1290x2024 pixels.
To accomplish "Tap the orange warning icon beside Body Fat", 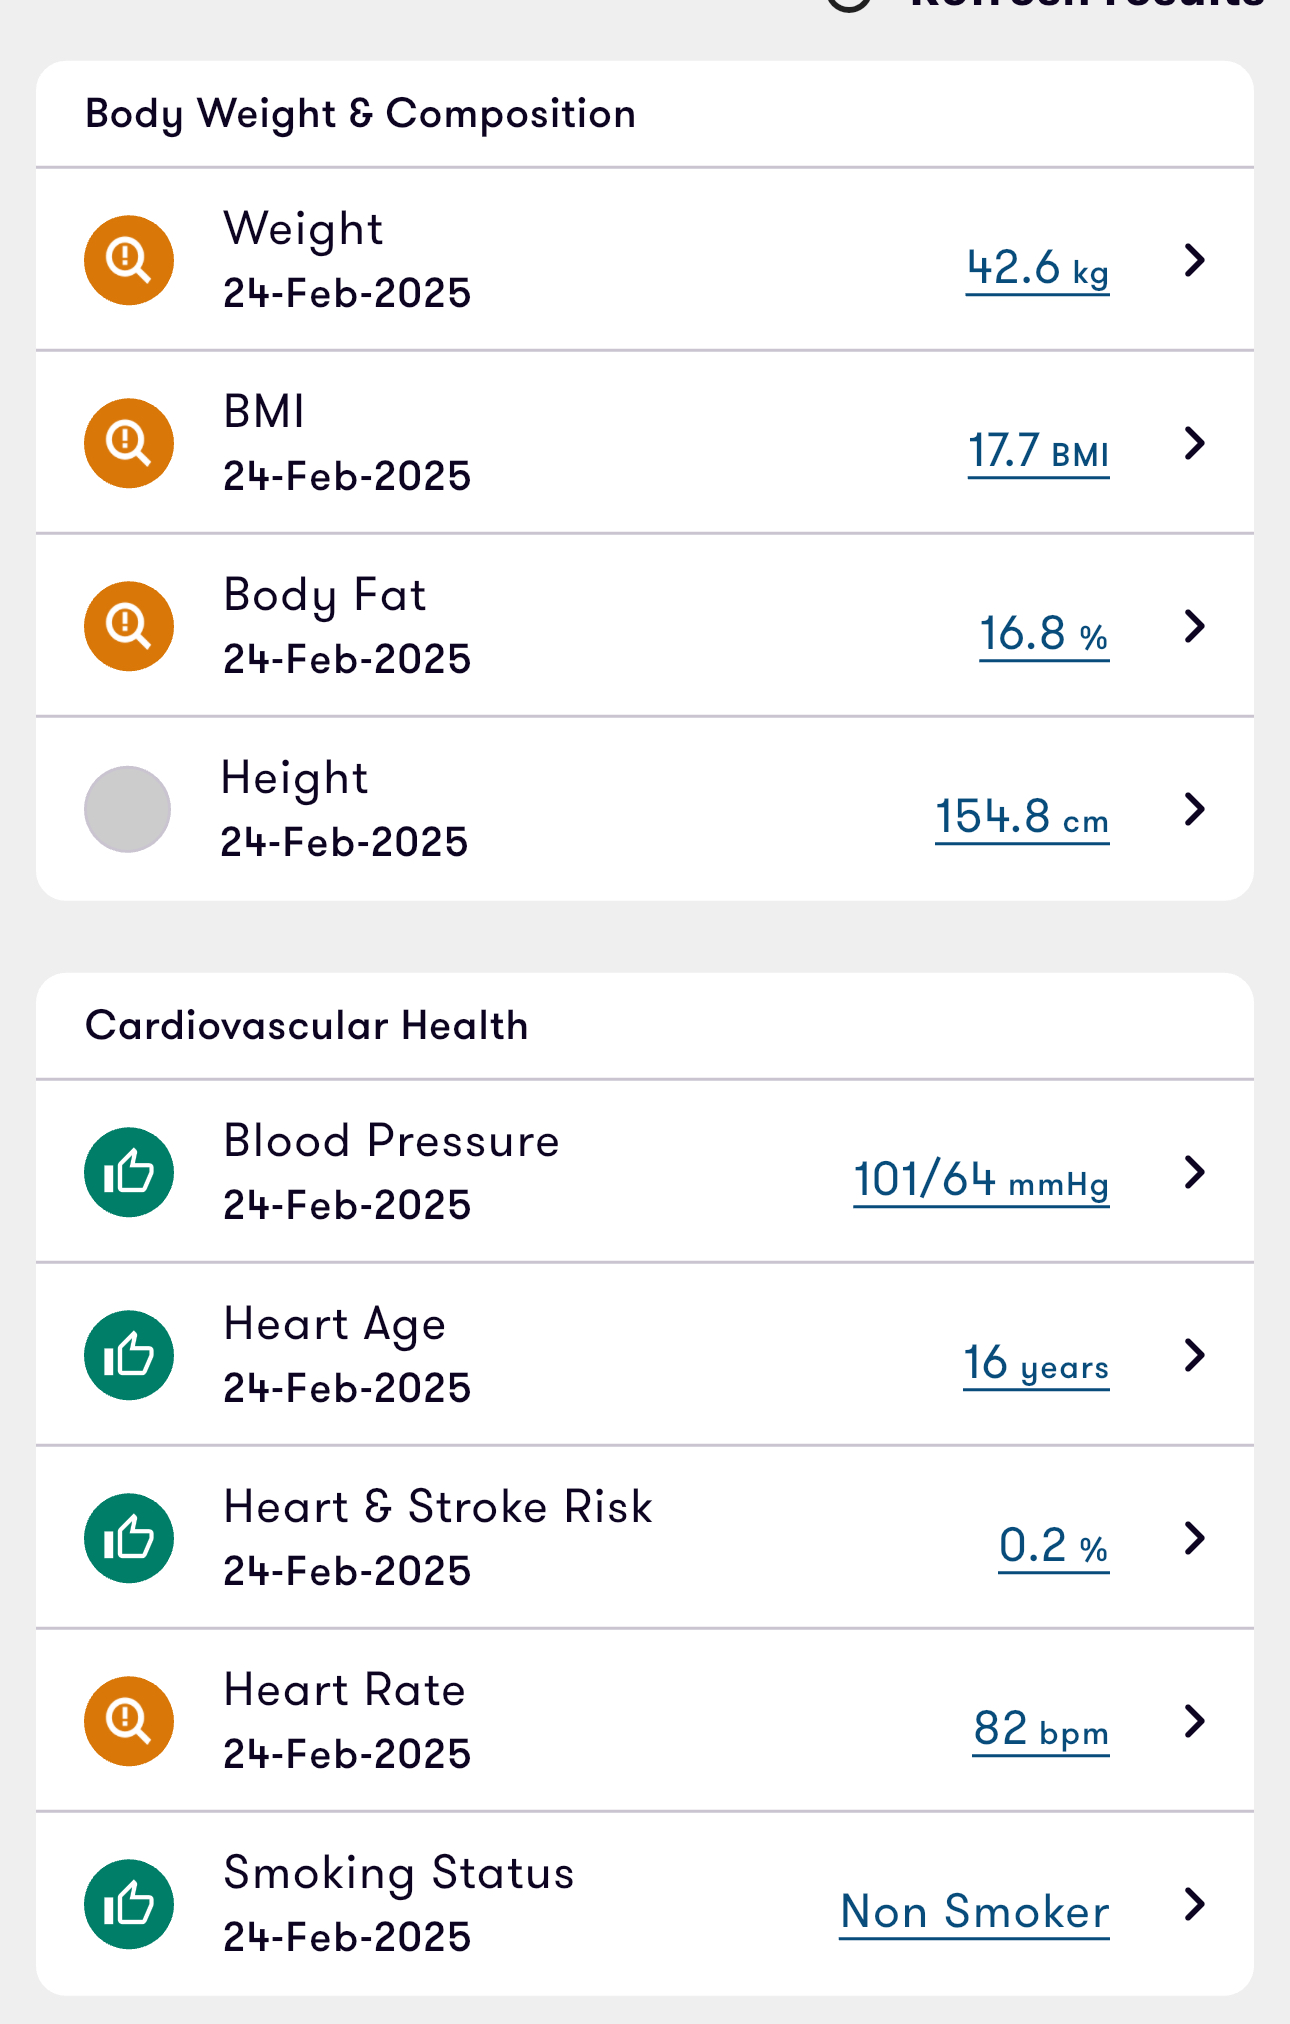I will tap(129, 626).
